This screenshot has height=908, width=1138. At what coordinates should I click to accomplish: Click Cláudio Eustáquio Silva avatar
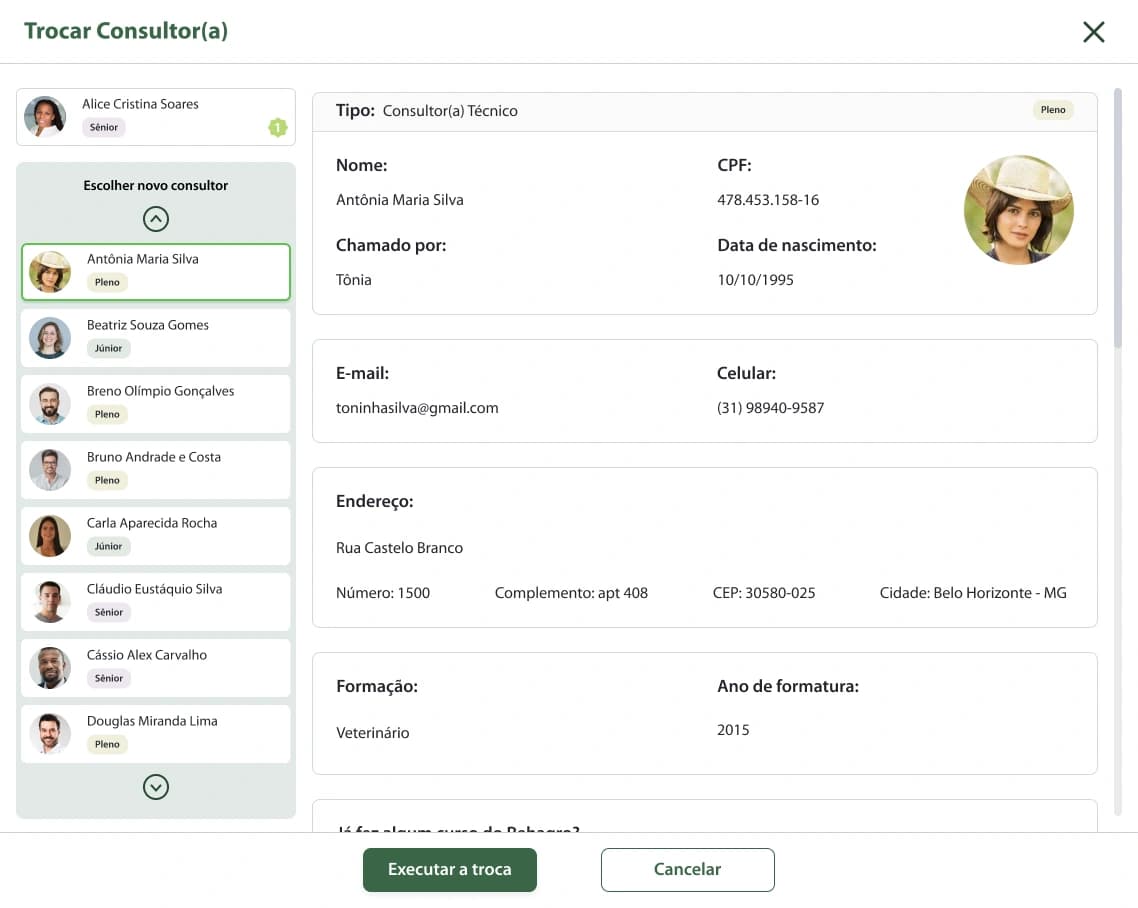pyautogui.click(x=50, y=602)
